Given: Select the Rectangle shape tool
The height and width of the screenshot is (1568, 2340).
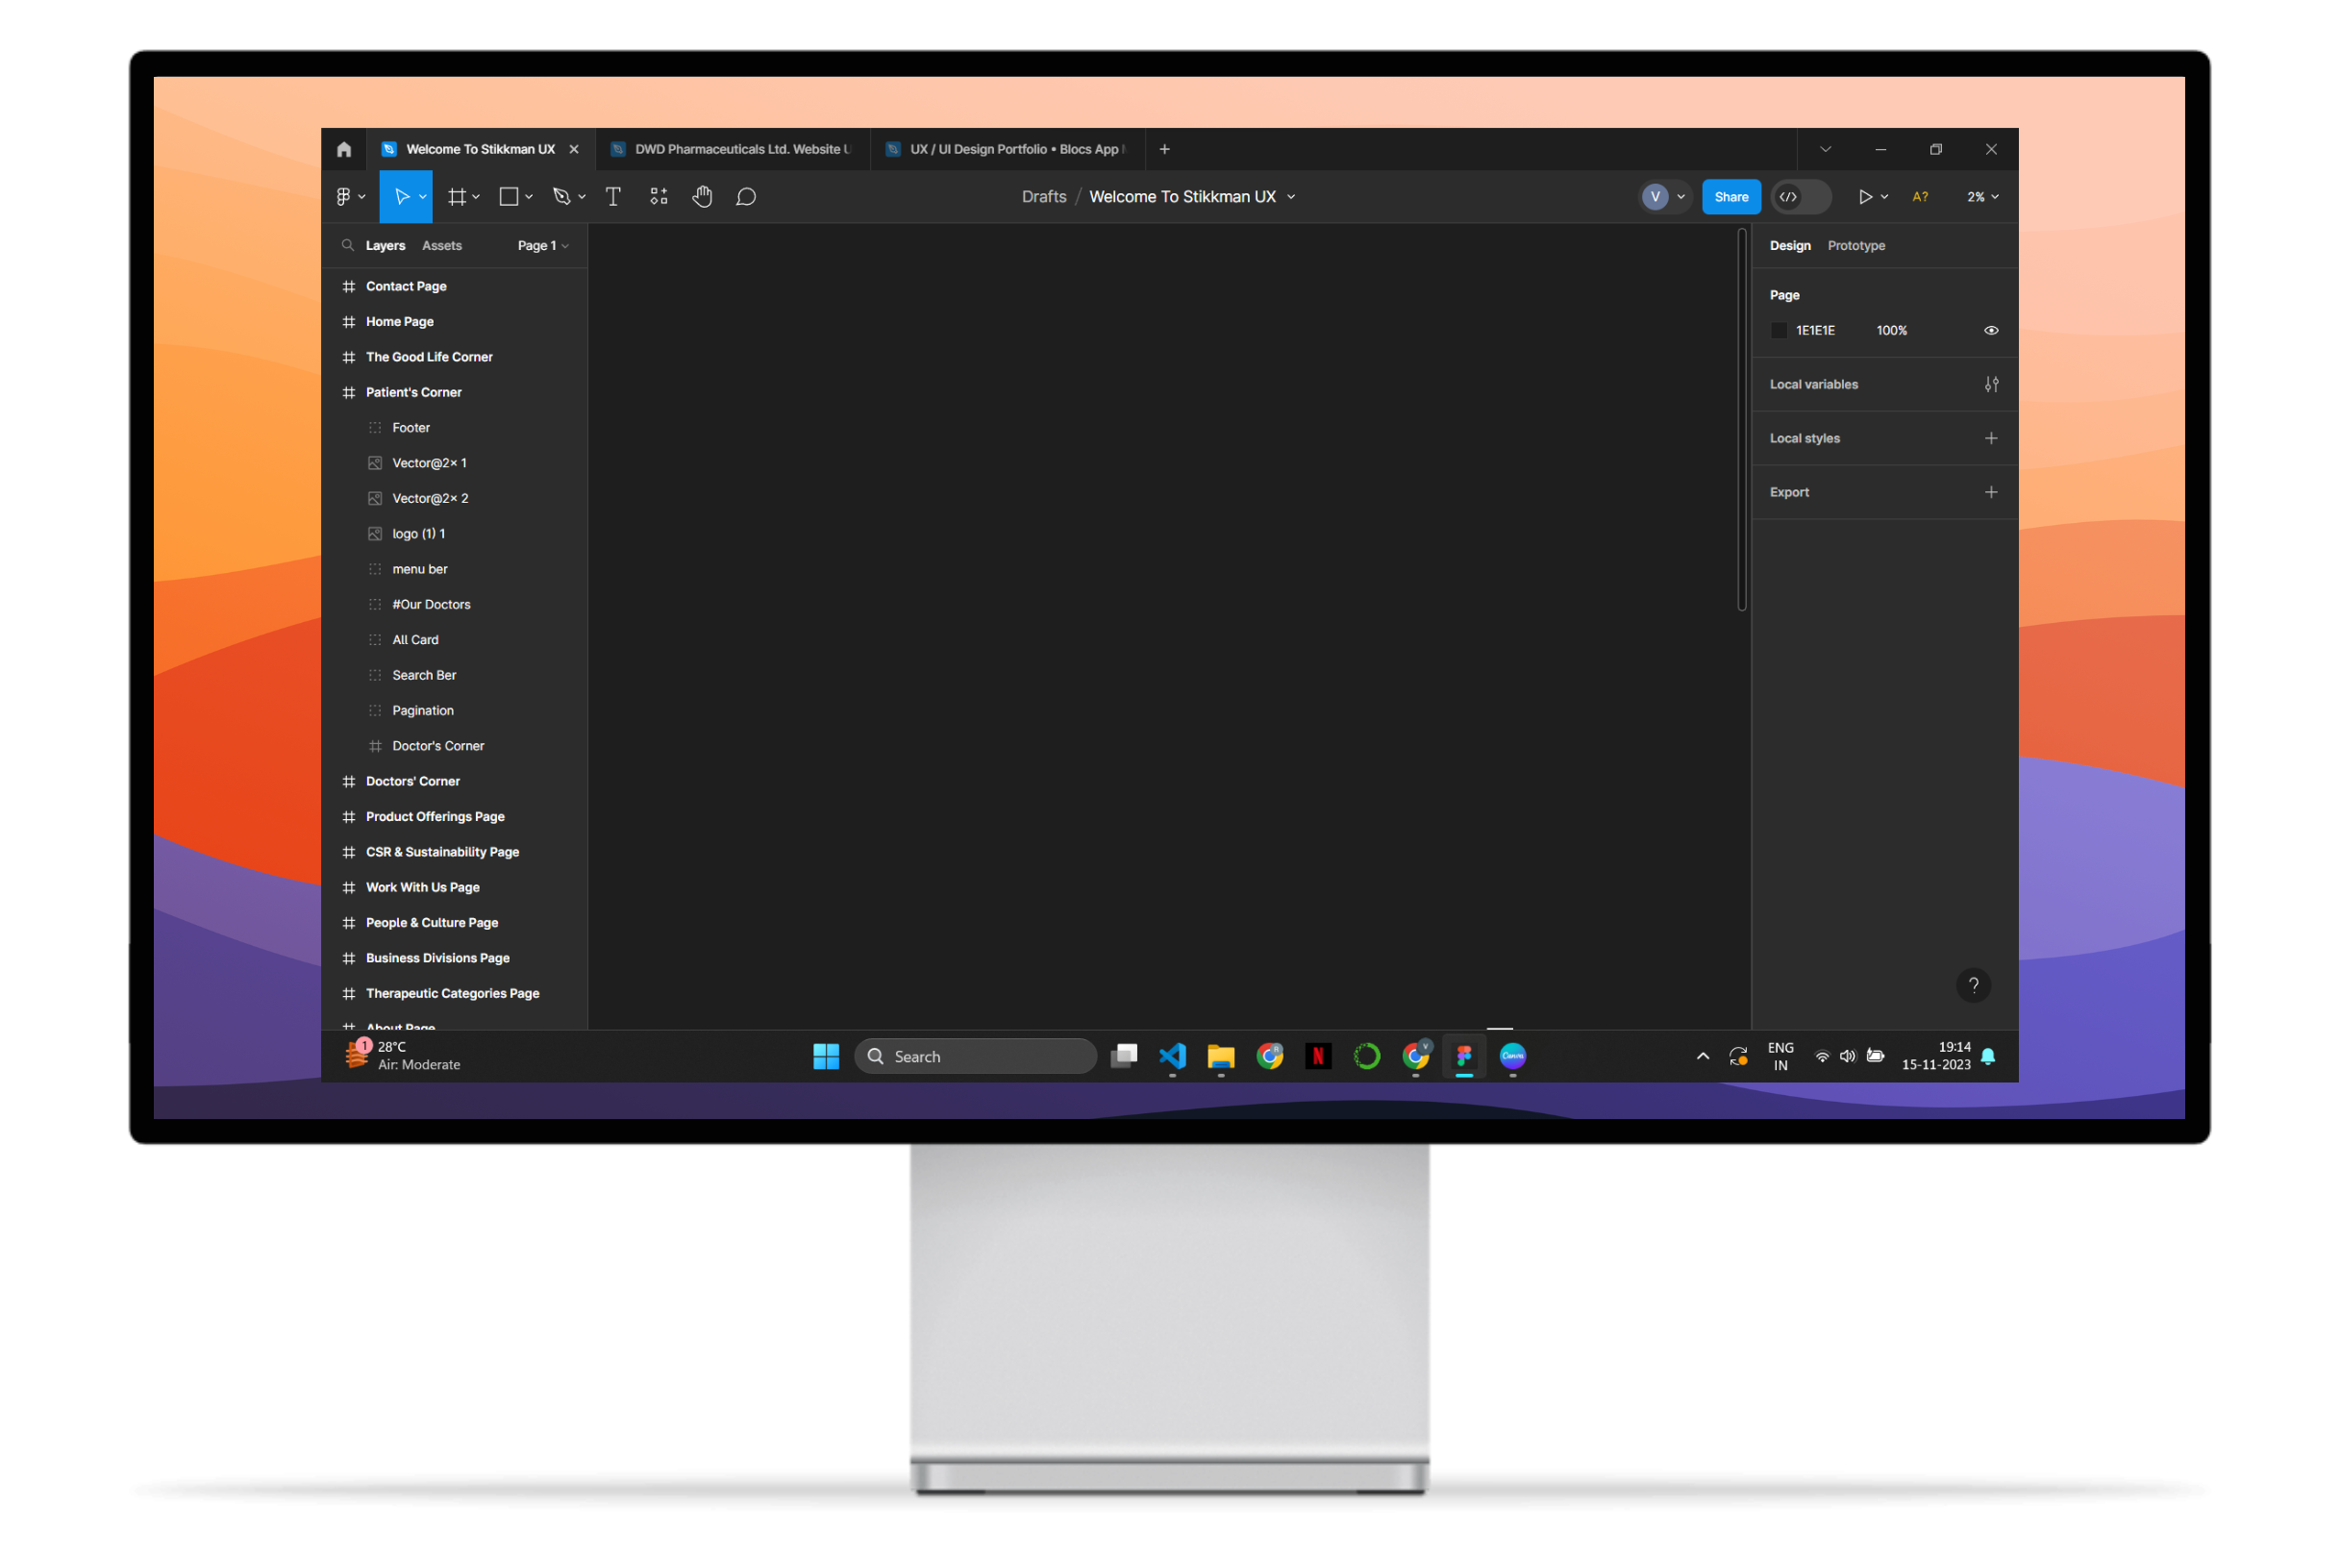Looking at the screenshot, I should tap(509, 197).
